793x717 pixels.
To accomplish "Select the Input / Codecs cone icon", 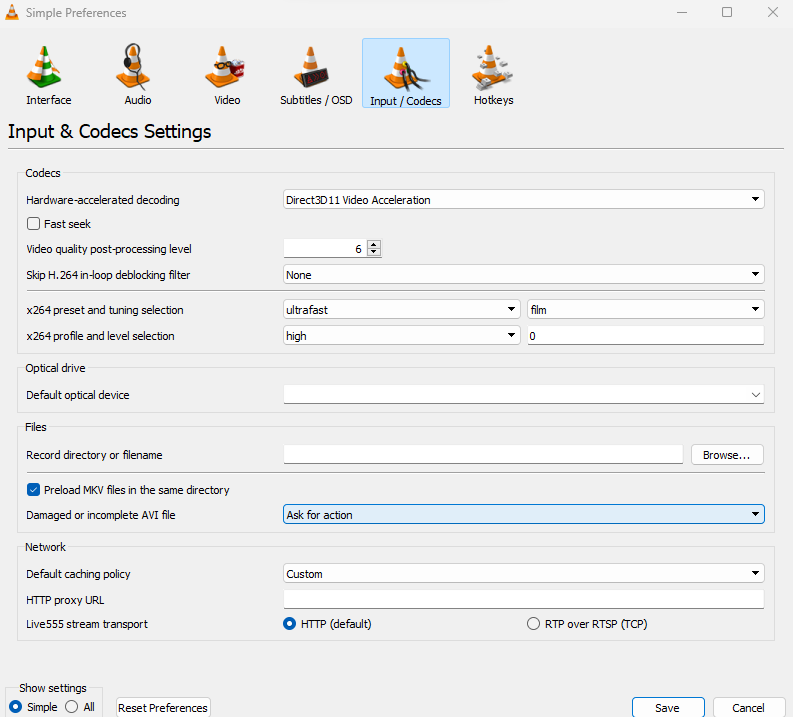I will (x=406, y=69).
